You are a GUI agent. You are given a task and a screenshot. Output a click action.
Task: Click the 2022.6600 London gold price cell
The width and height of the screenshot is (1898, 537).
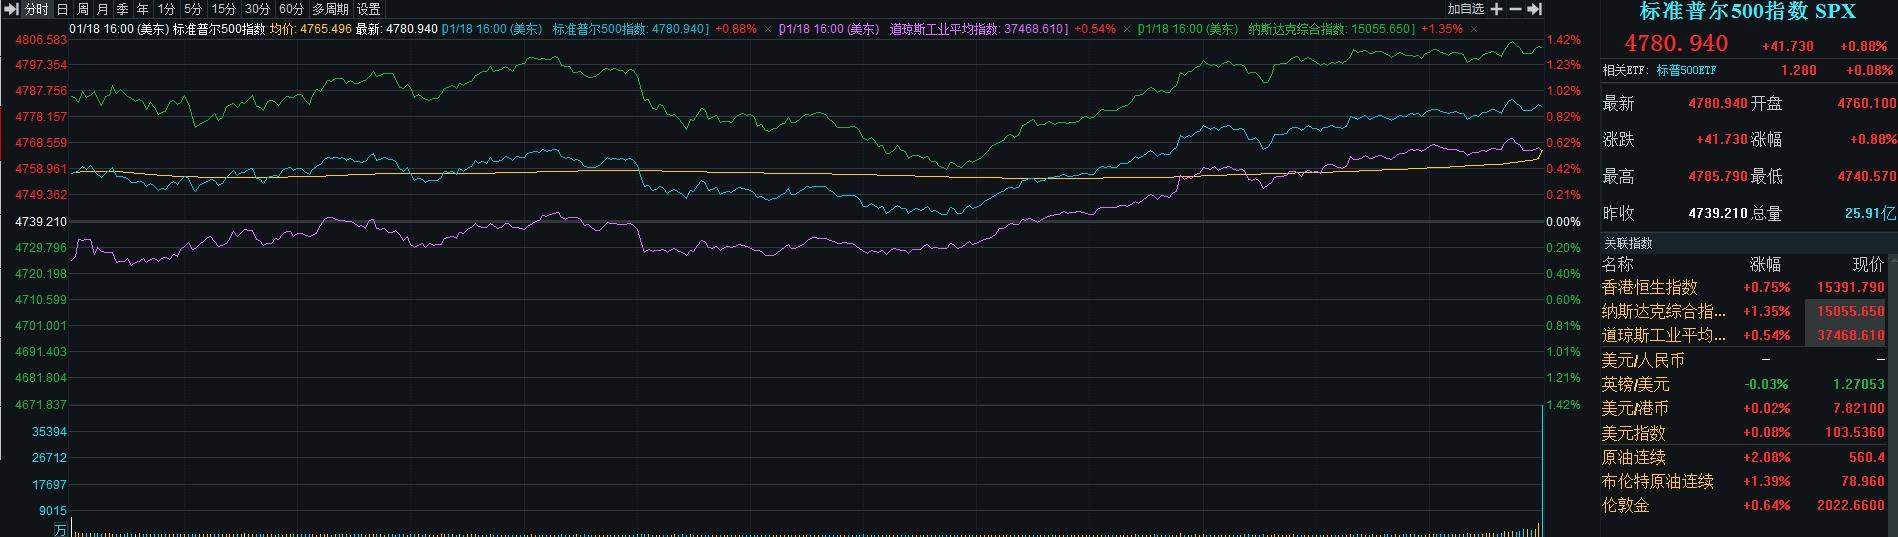(1851, 505)
